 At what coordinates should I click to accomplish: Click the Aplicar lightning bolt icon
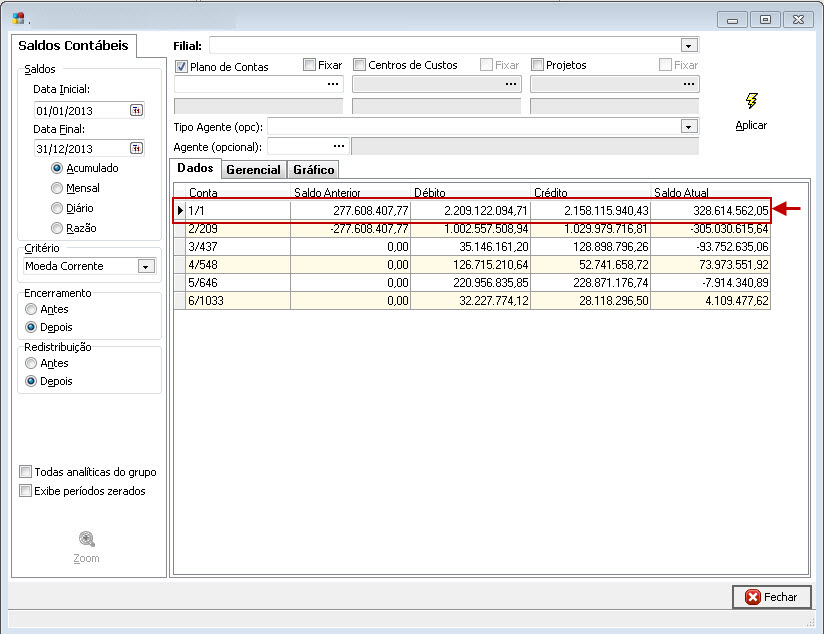click(751, 102)
